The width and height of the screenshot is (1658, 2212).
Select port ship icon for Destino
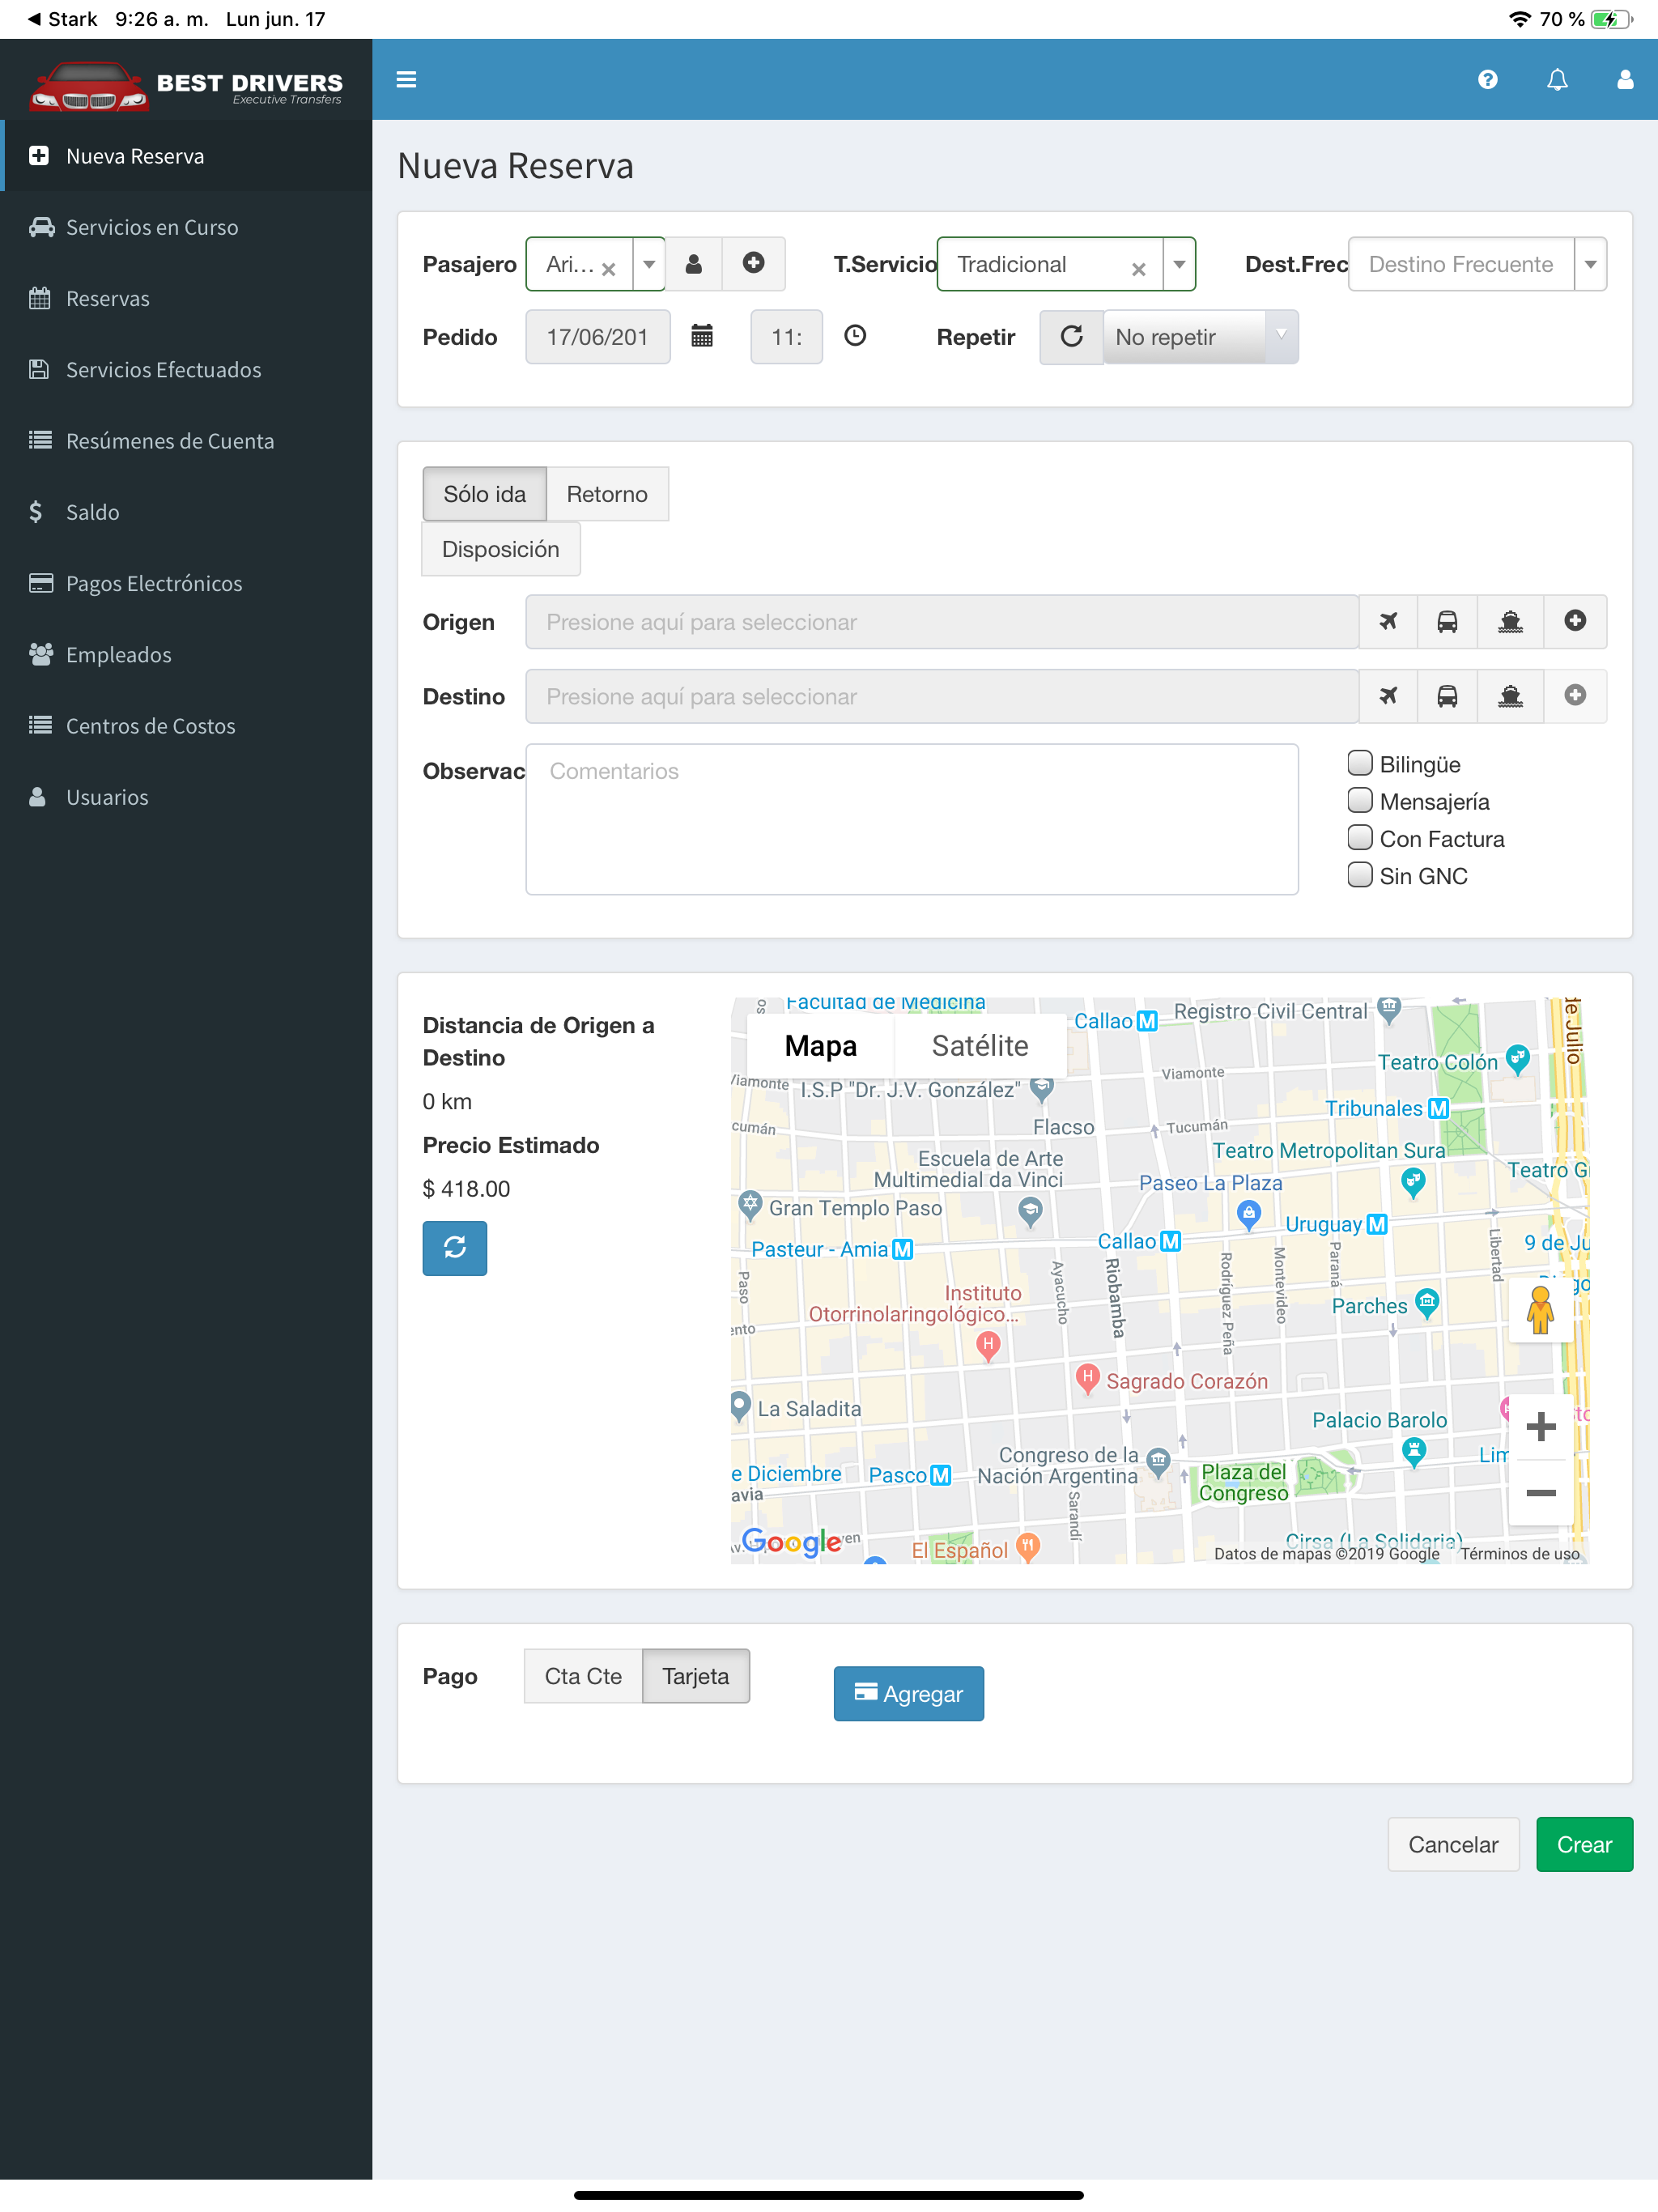click(1510, 696)
